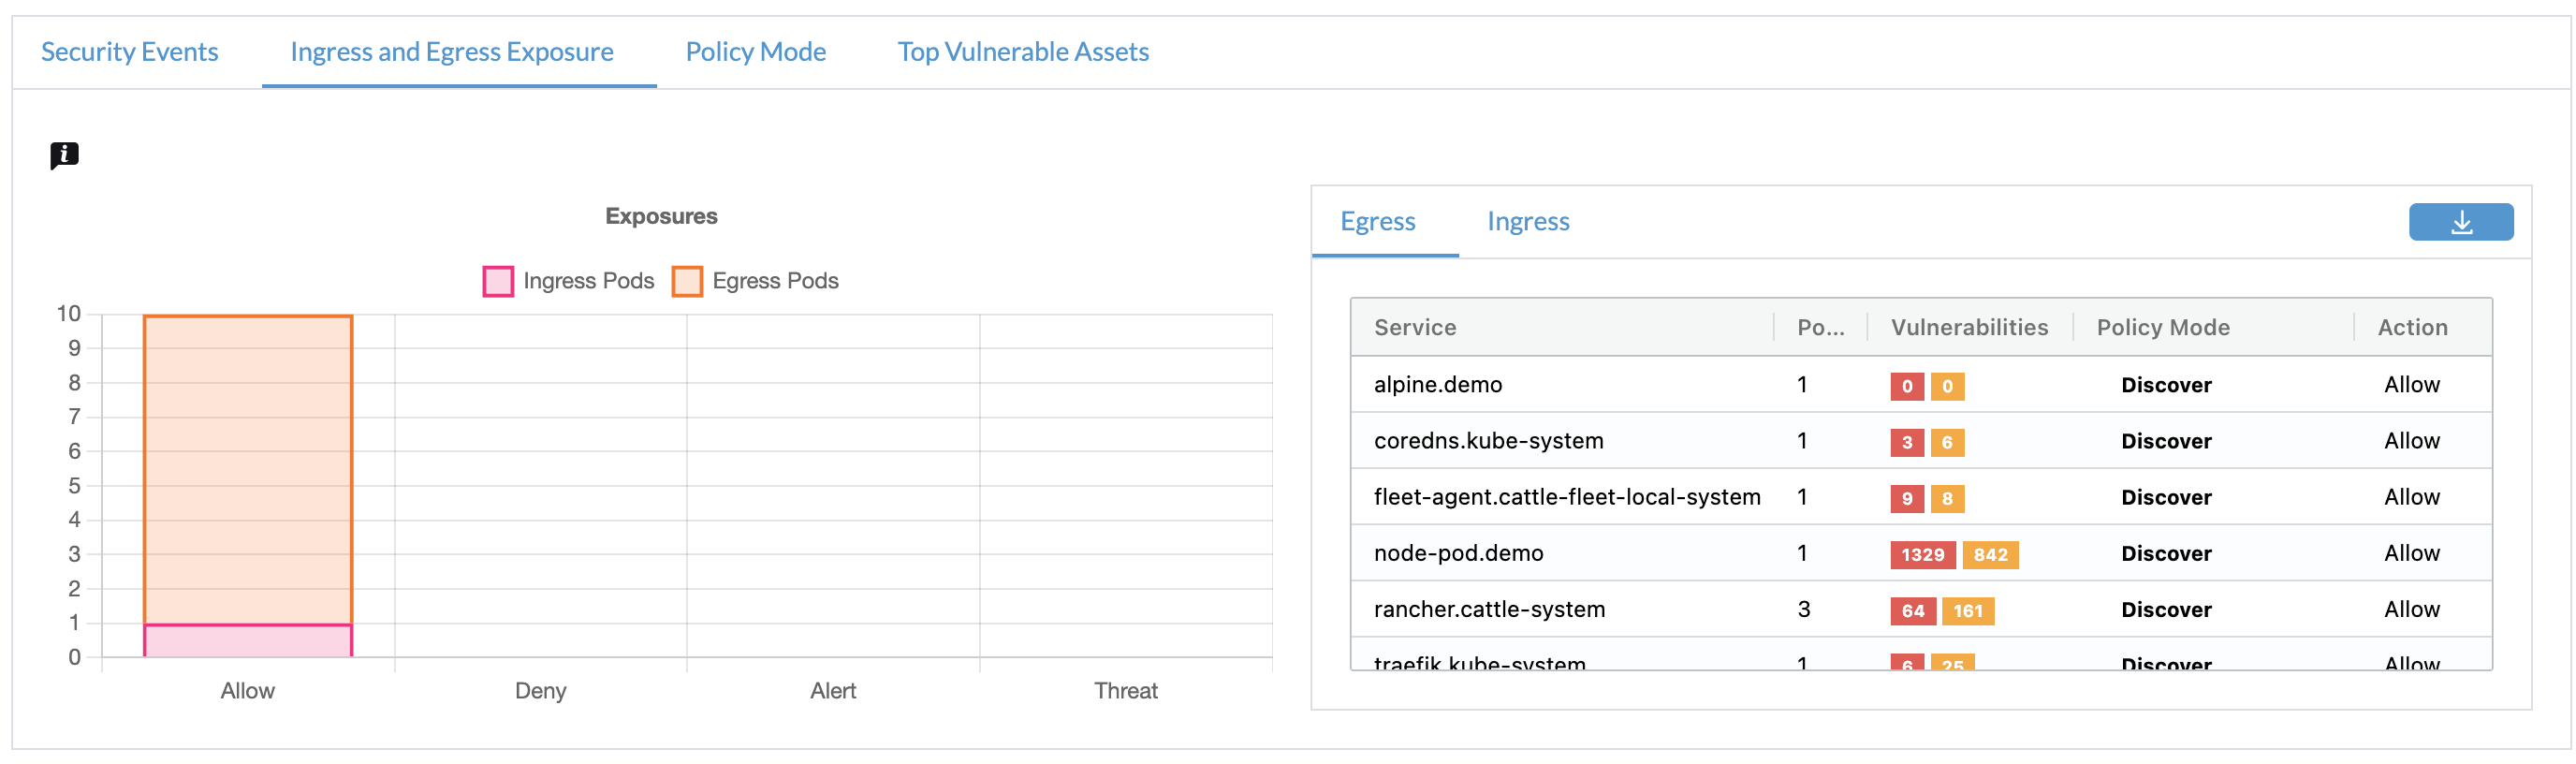The height and width of the screenshot is (764, 2576).
Task: Click red badge 64 for rancher.cattle-system
Action: [x=1912, y=611]
